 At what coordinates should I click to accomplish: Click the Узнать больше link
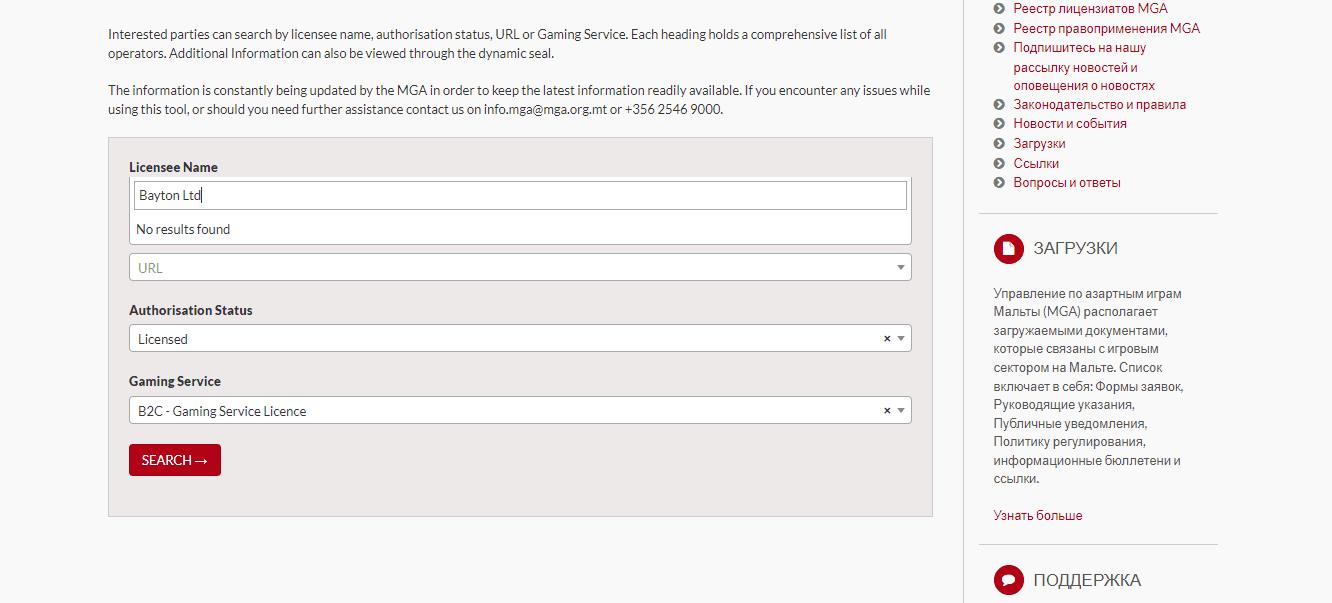pyautogui.click(x=1037, y=516)
